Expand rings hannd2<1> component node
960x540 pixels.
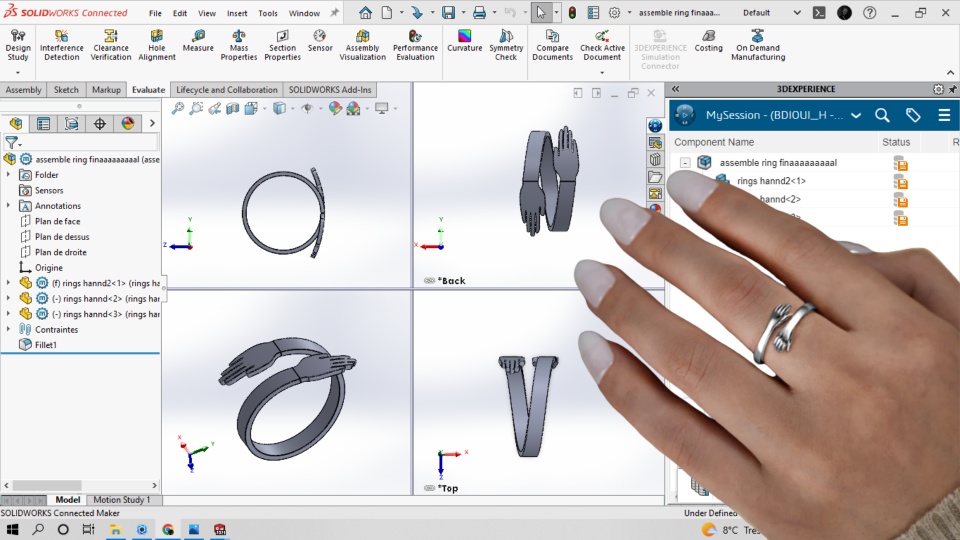pos(8,283)
